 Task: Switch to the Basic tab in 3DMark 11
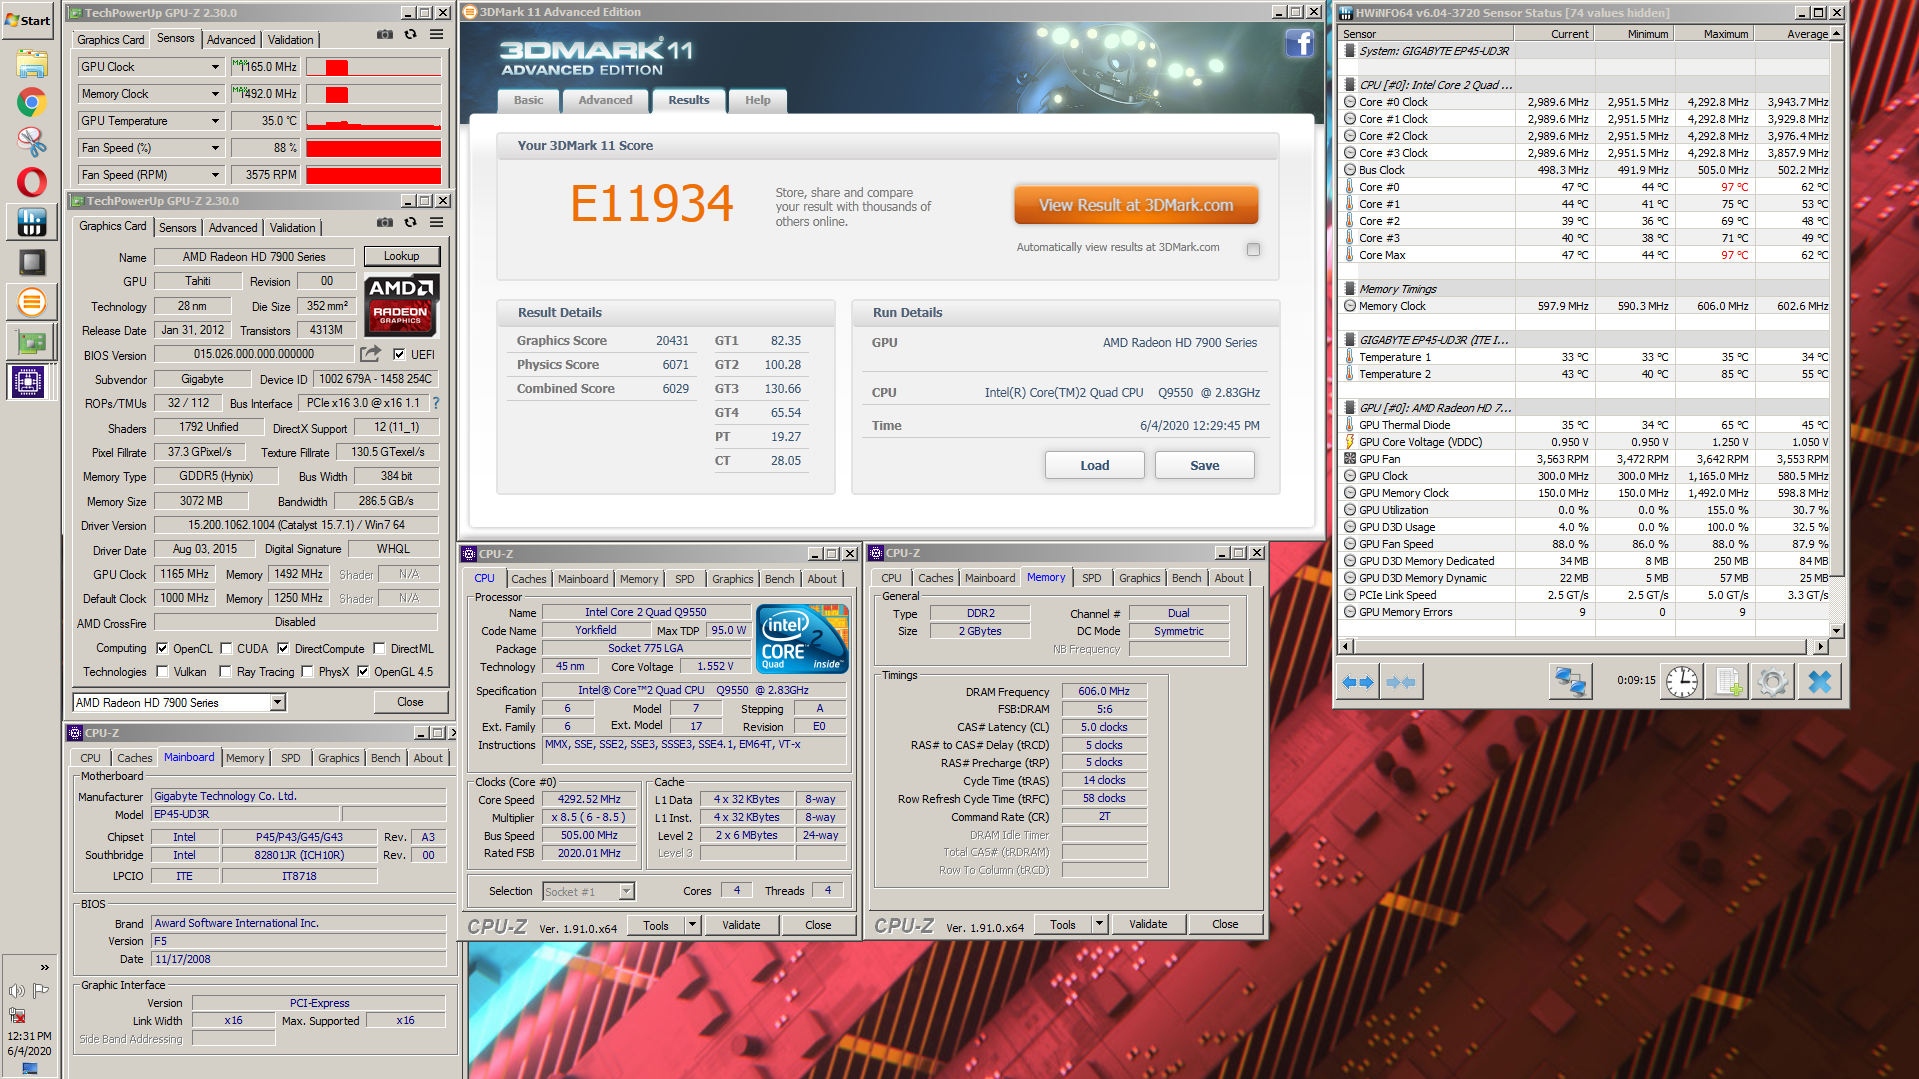point(528,100)
